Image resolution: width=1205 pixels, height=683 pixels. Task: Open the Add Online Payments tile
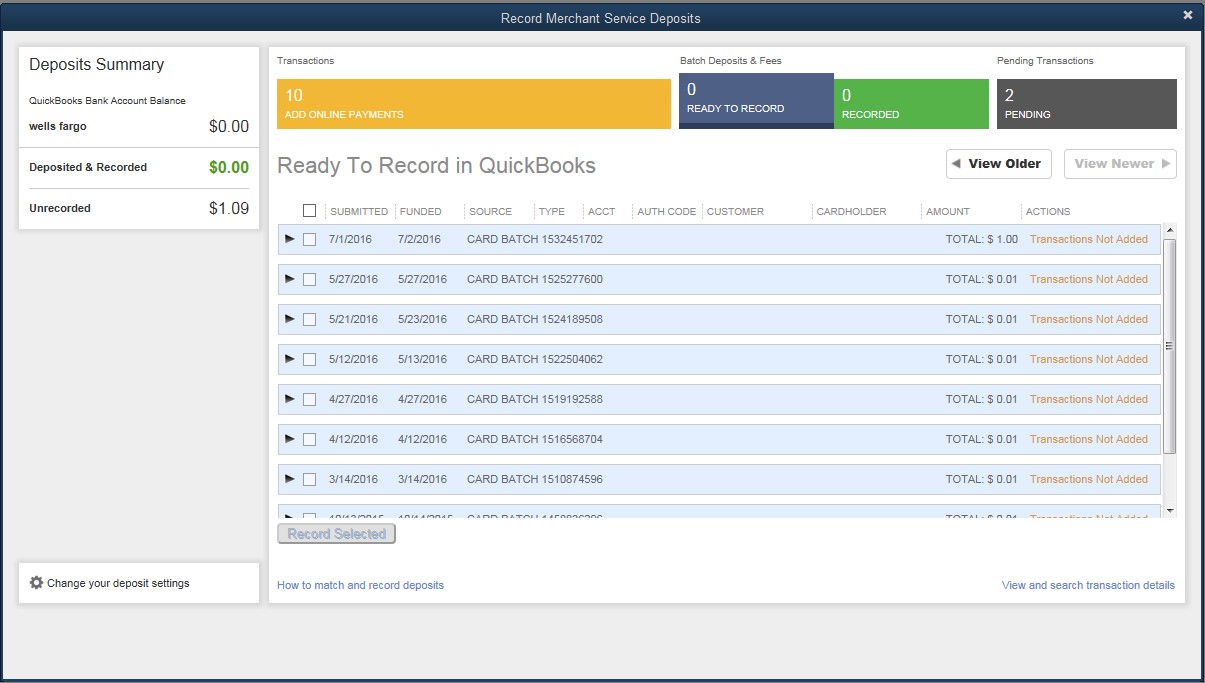pyautogui.click(x=474, y=104)
